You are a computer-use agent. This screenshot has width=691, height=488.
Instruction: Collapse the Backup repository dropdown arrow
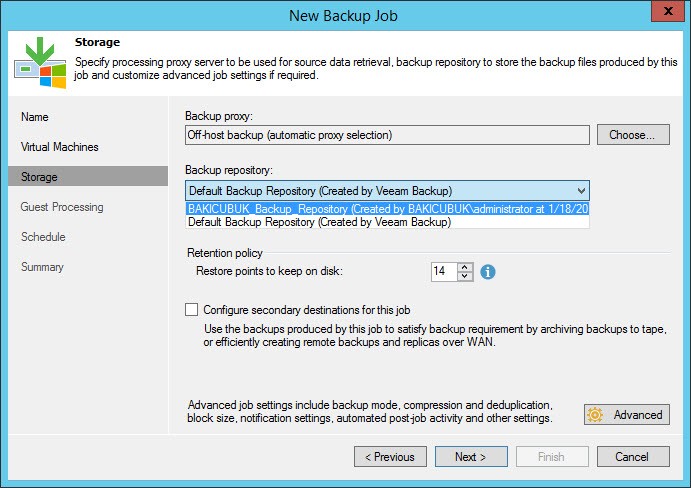point(581,191)
